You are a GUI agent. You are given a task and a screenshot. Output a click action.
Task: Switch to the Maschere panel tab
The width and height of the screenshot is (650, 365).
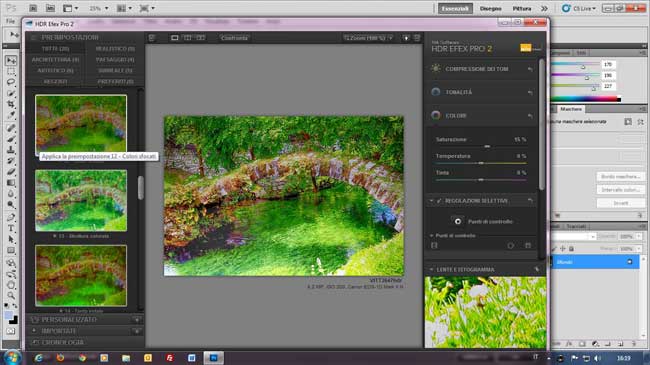(x=571, y=109)
